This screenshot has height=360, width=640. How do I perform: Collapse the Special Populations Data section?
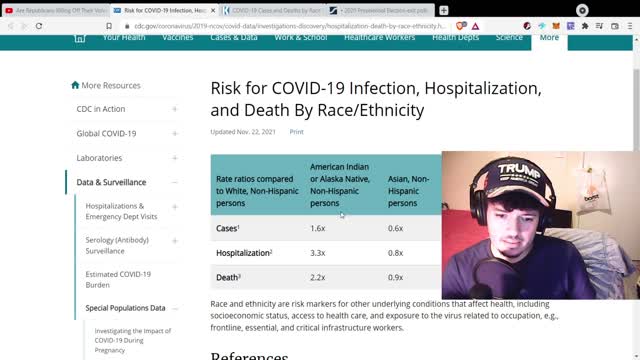pos(175,309)
